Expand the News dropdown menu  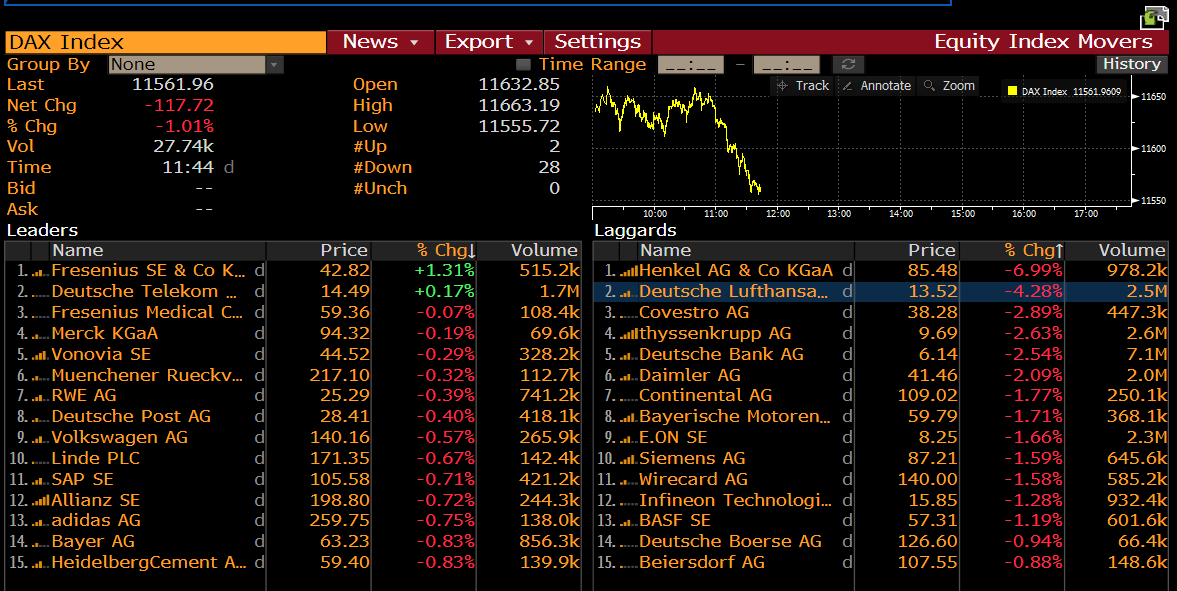click(x=380, y=42)
